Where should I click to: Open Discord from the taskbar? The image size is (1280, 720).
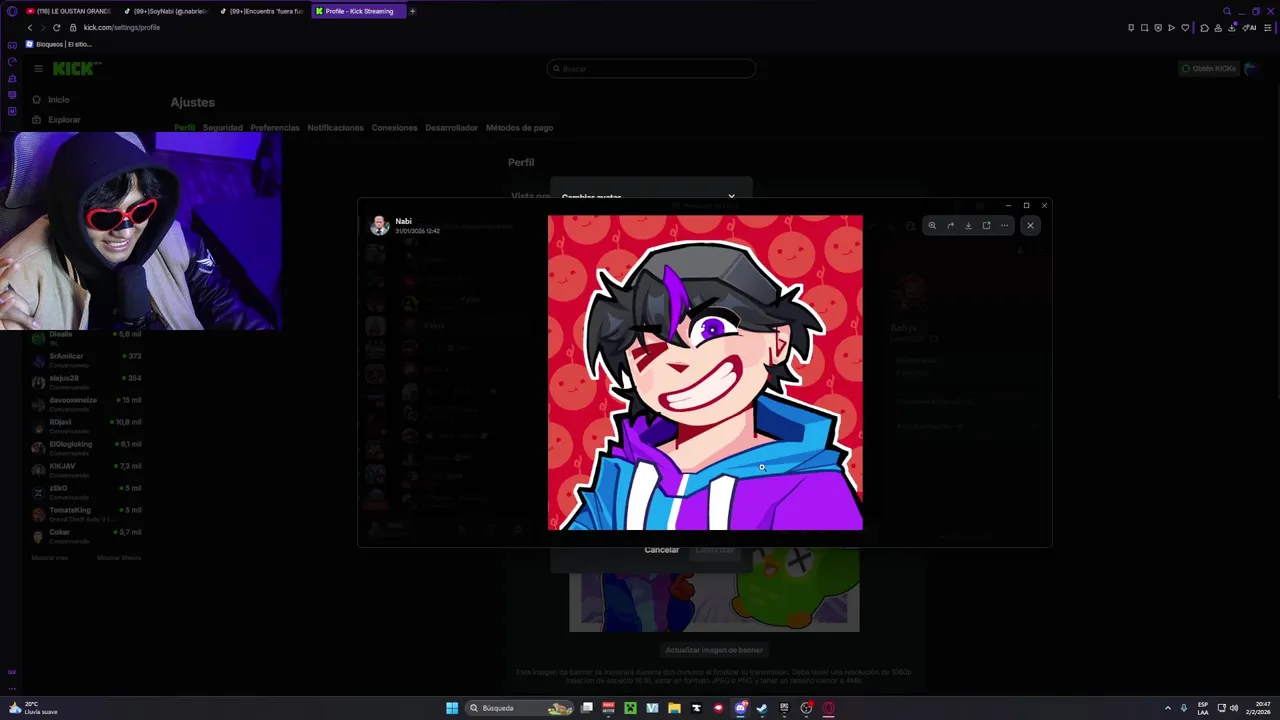tap(741, 708)
